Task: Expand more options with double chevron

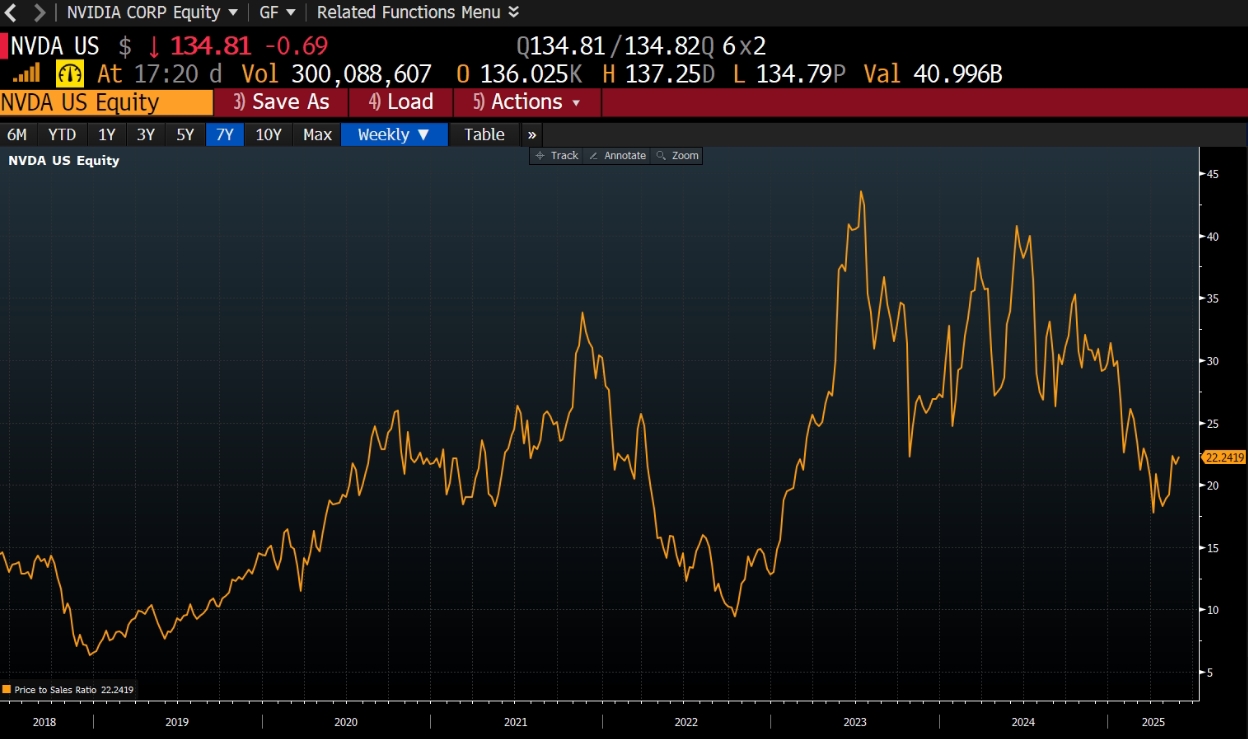Action: pos(532,134)
